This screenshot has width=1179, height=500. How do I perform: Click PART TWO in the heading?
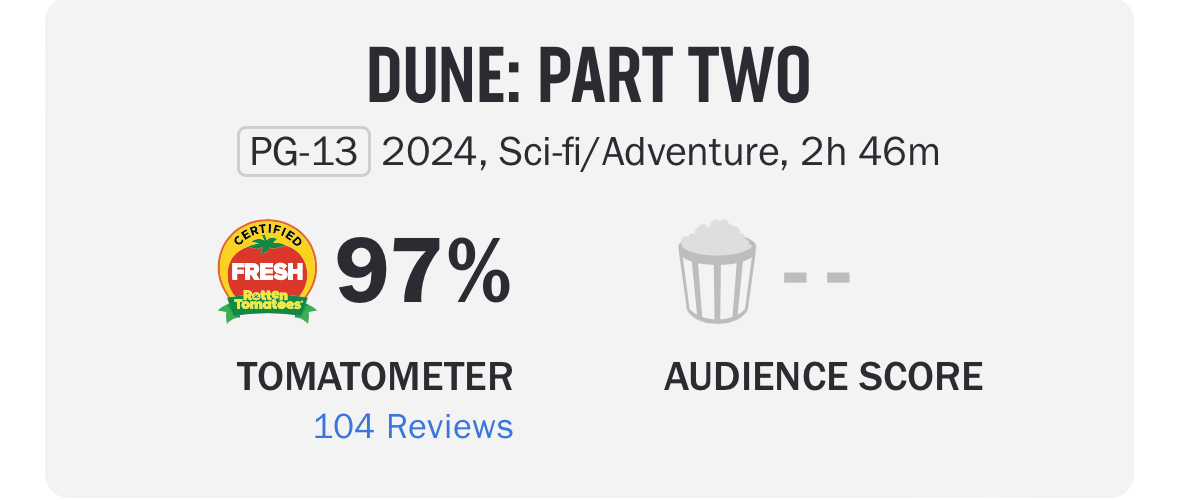pyautogui.click(x=673, y=76)
